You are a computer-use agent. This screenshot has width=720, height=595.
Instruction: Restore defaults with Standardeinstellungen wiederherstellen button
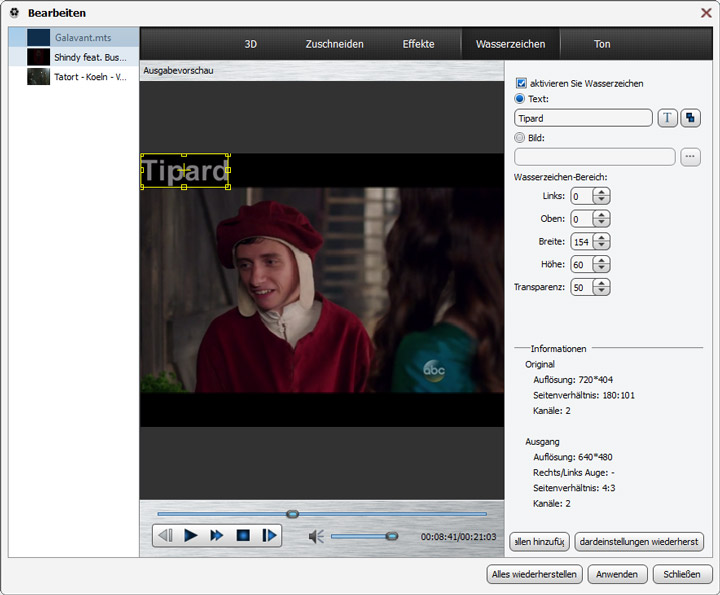pos(639,542)
